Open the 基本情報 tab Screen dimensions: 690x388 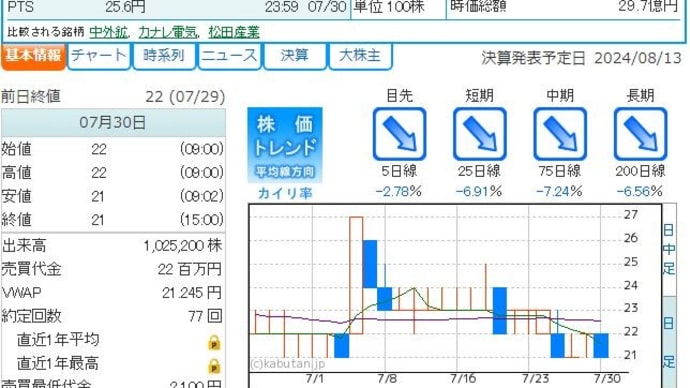[x=33, y=56]
